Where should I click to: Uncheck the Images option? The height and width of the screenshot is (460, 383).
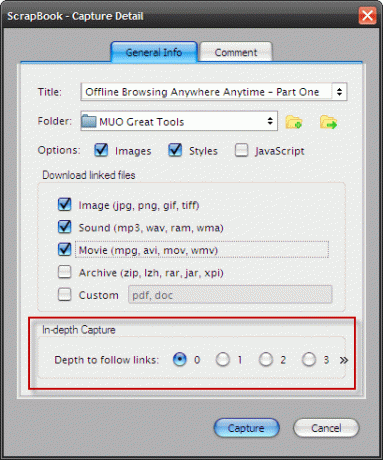[x=101, y=150]
